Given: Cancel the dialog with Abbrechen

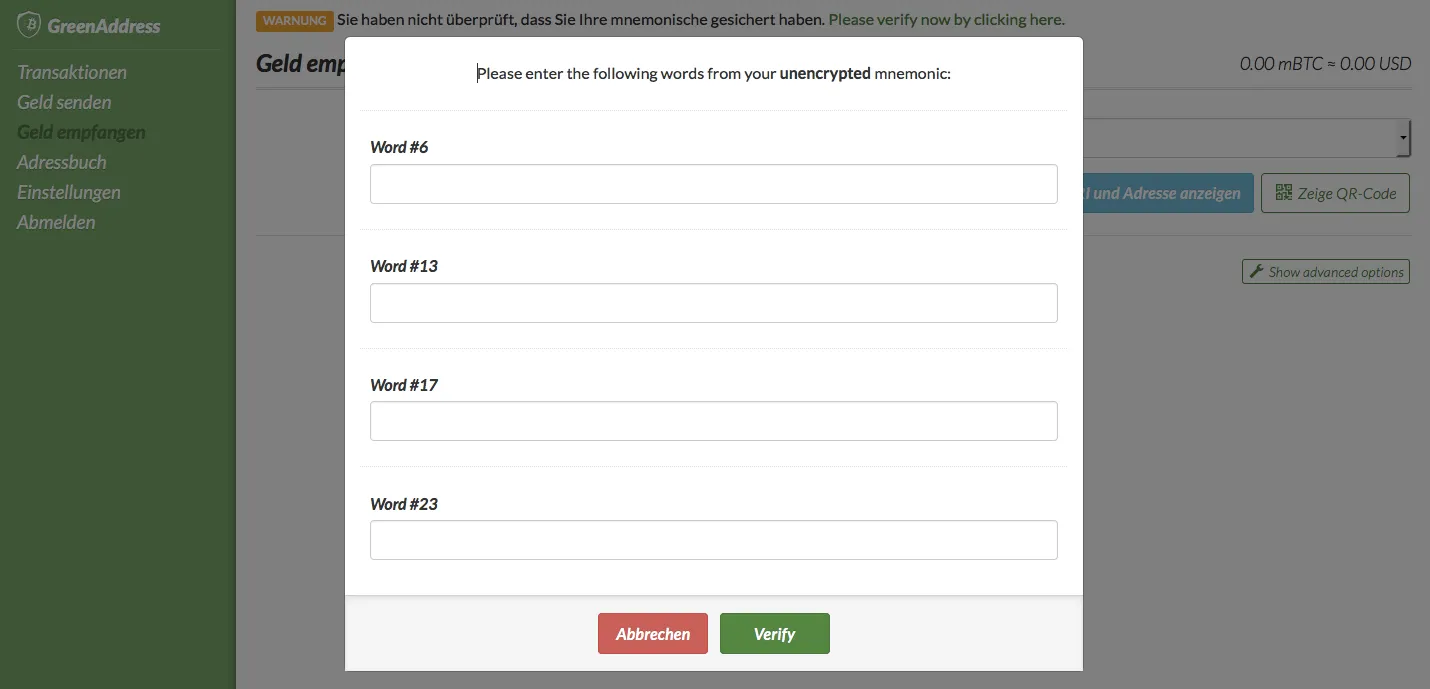Looking at the screenshot, I should (653, 634).
